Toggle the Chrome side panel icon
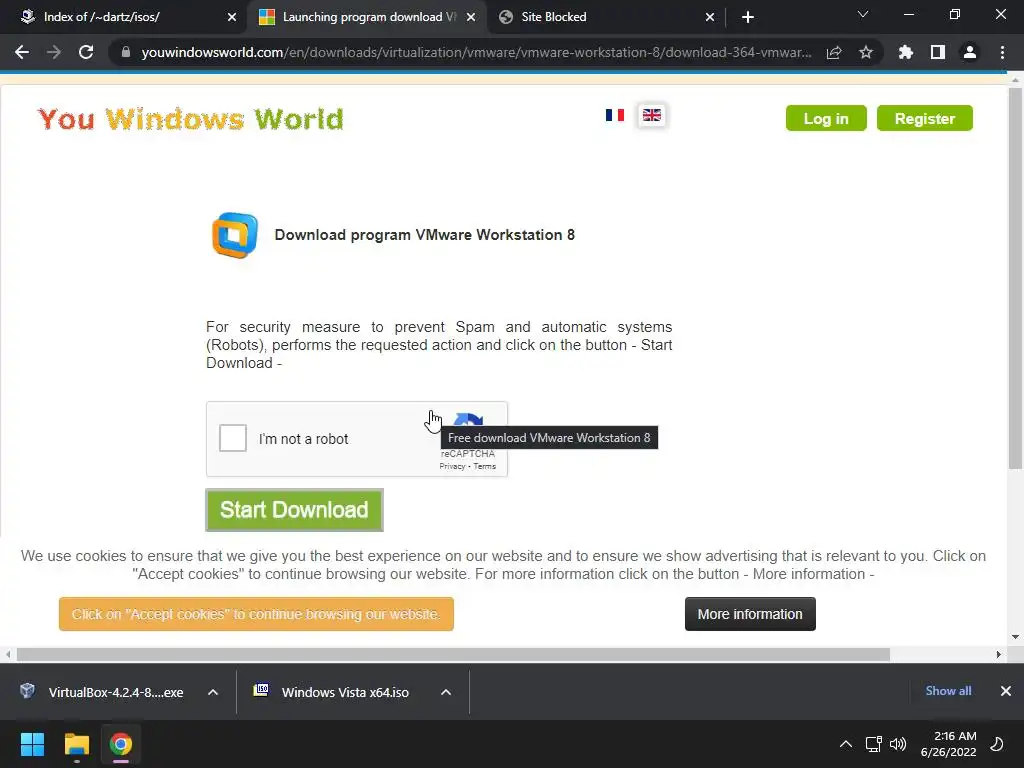The height and width of the screenshot is (768, 1024). [x=938, y=52]
